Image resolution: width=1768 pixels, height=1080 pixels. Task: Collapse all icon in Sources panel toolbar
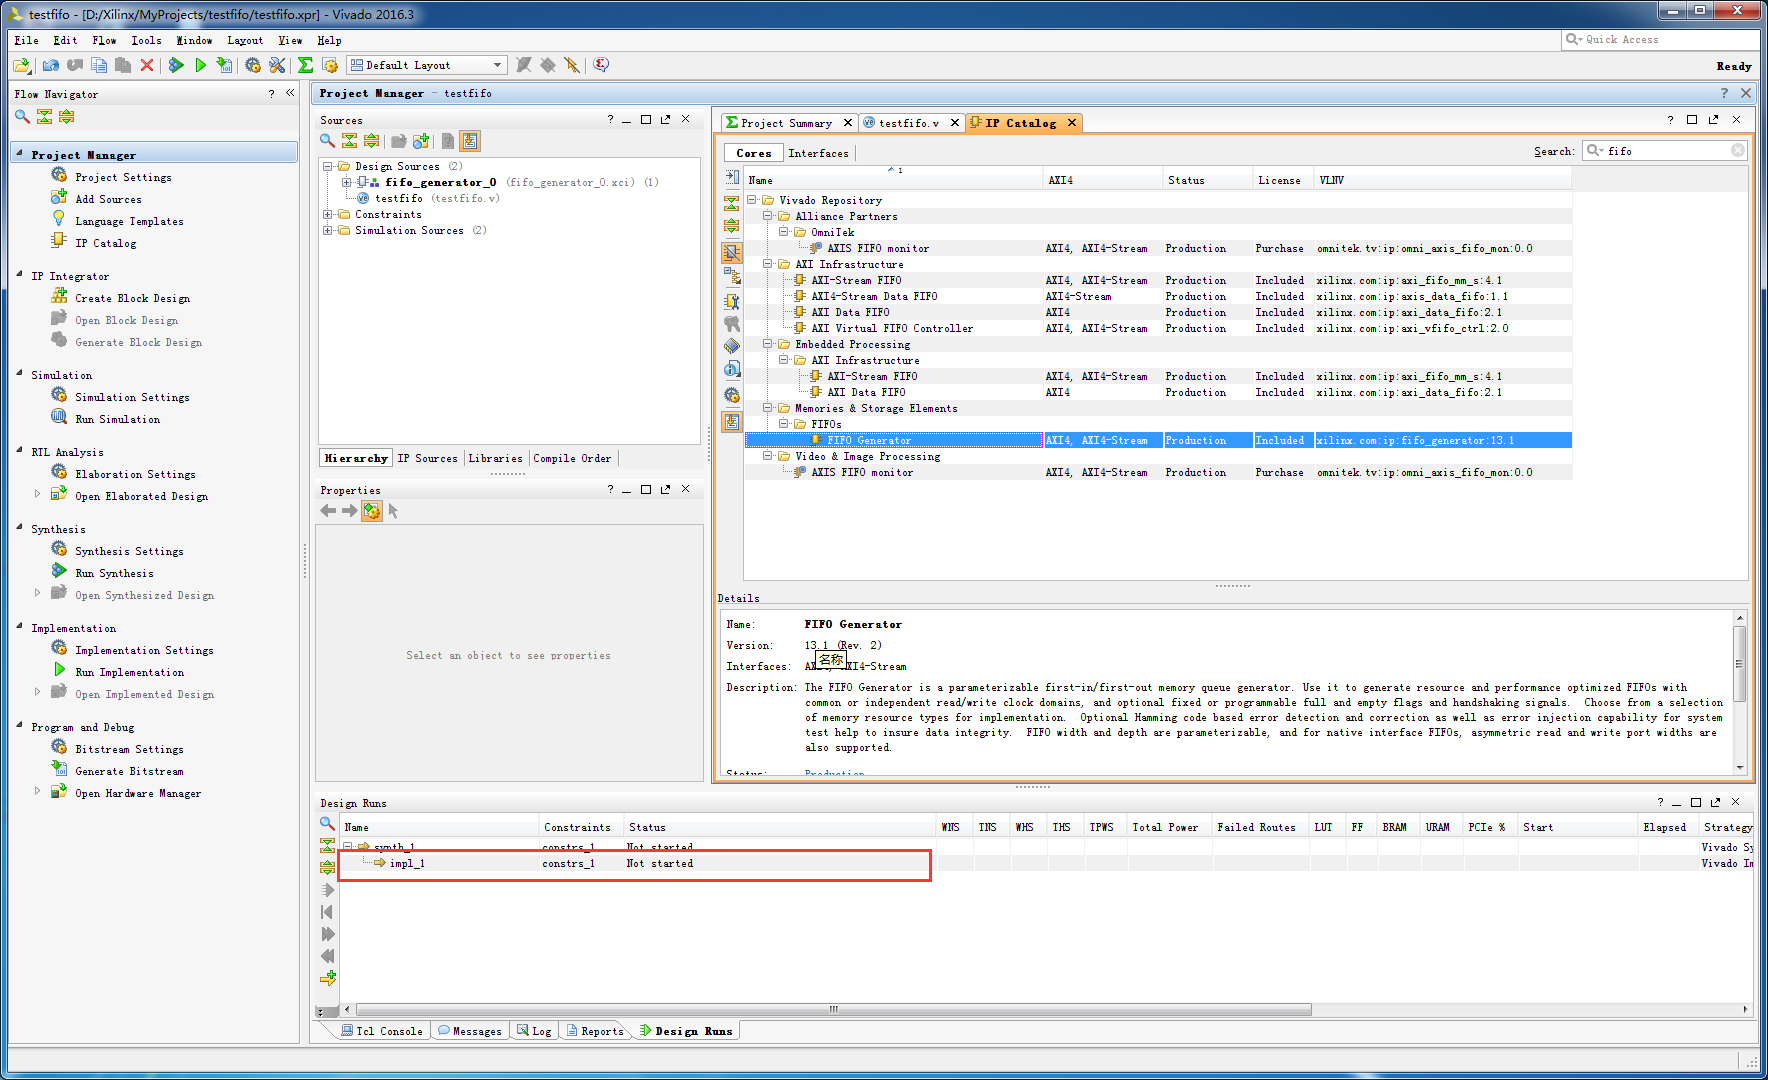[x=349, y=141]
